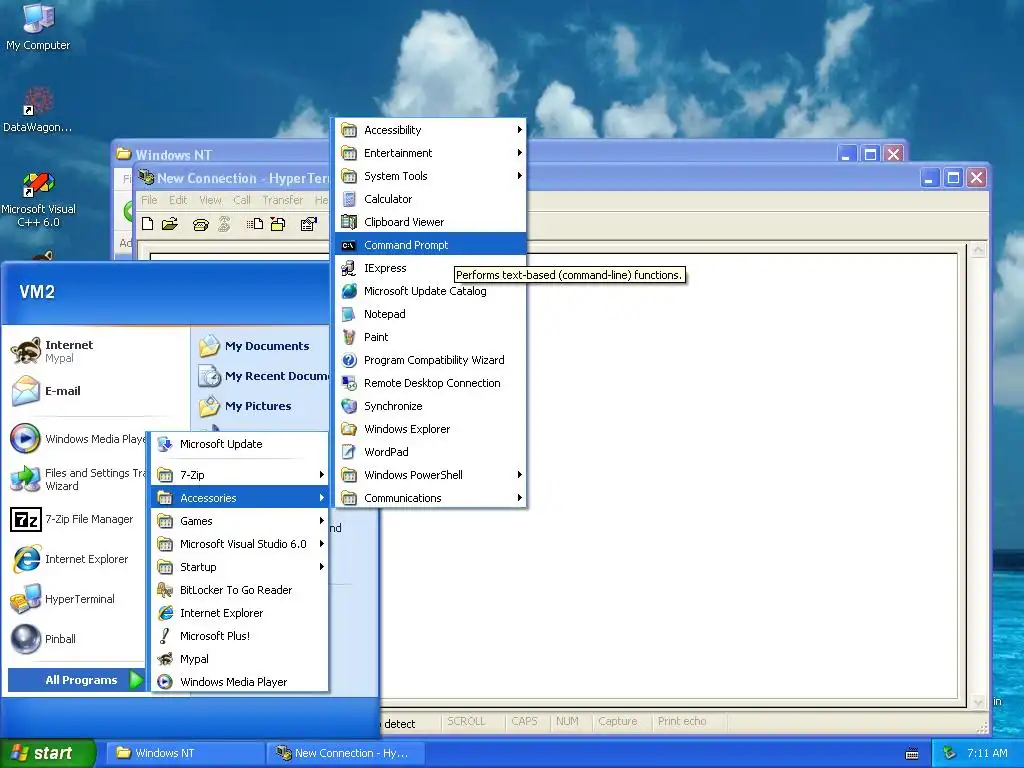The height and width of the screenshot is (768, 1024).
Task: Open Mypal from All Programs list
Action: (x=239, y=659)
